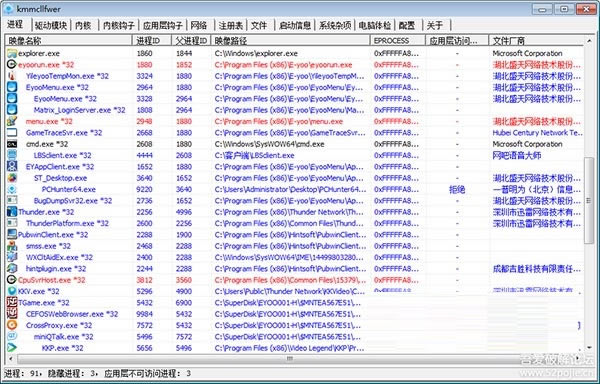Click the horizontal scrollbar thumb

[290, 358]
